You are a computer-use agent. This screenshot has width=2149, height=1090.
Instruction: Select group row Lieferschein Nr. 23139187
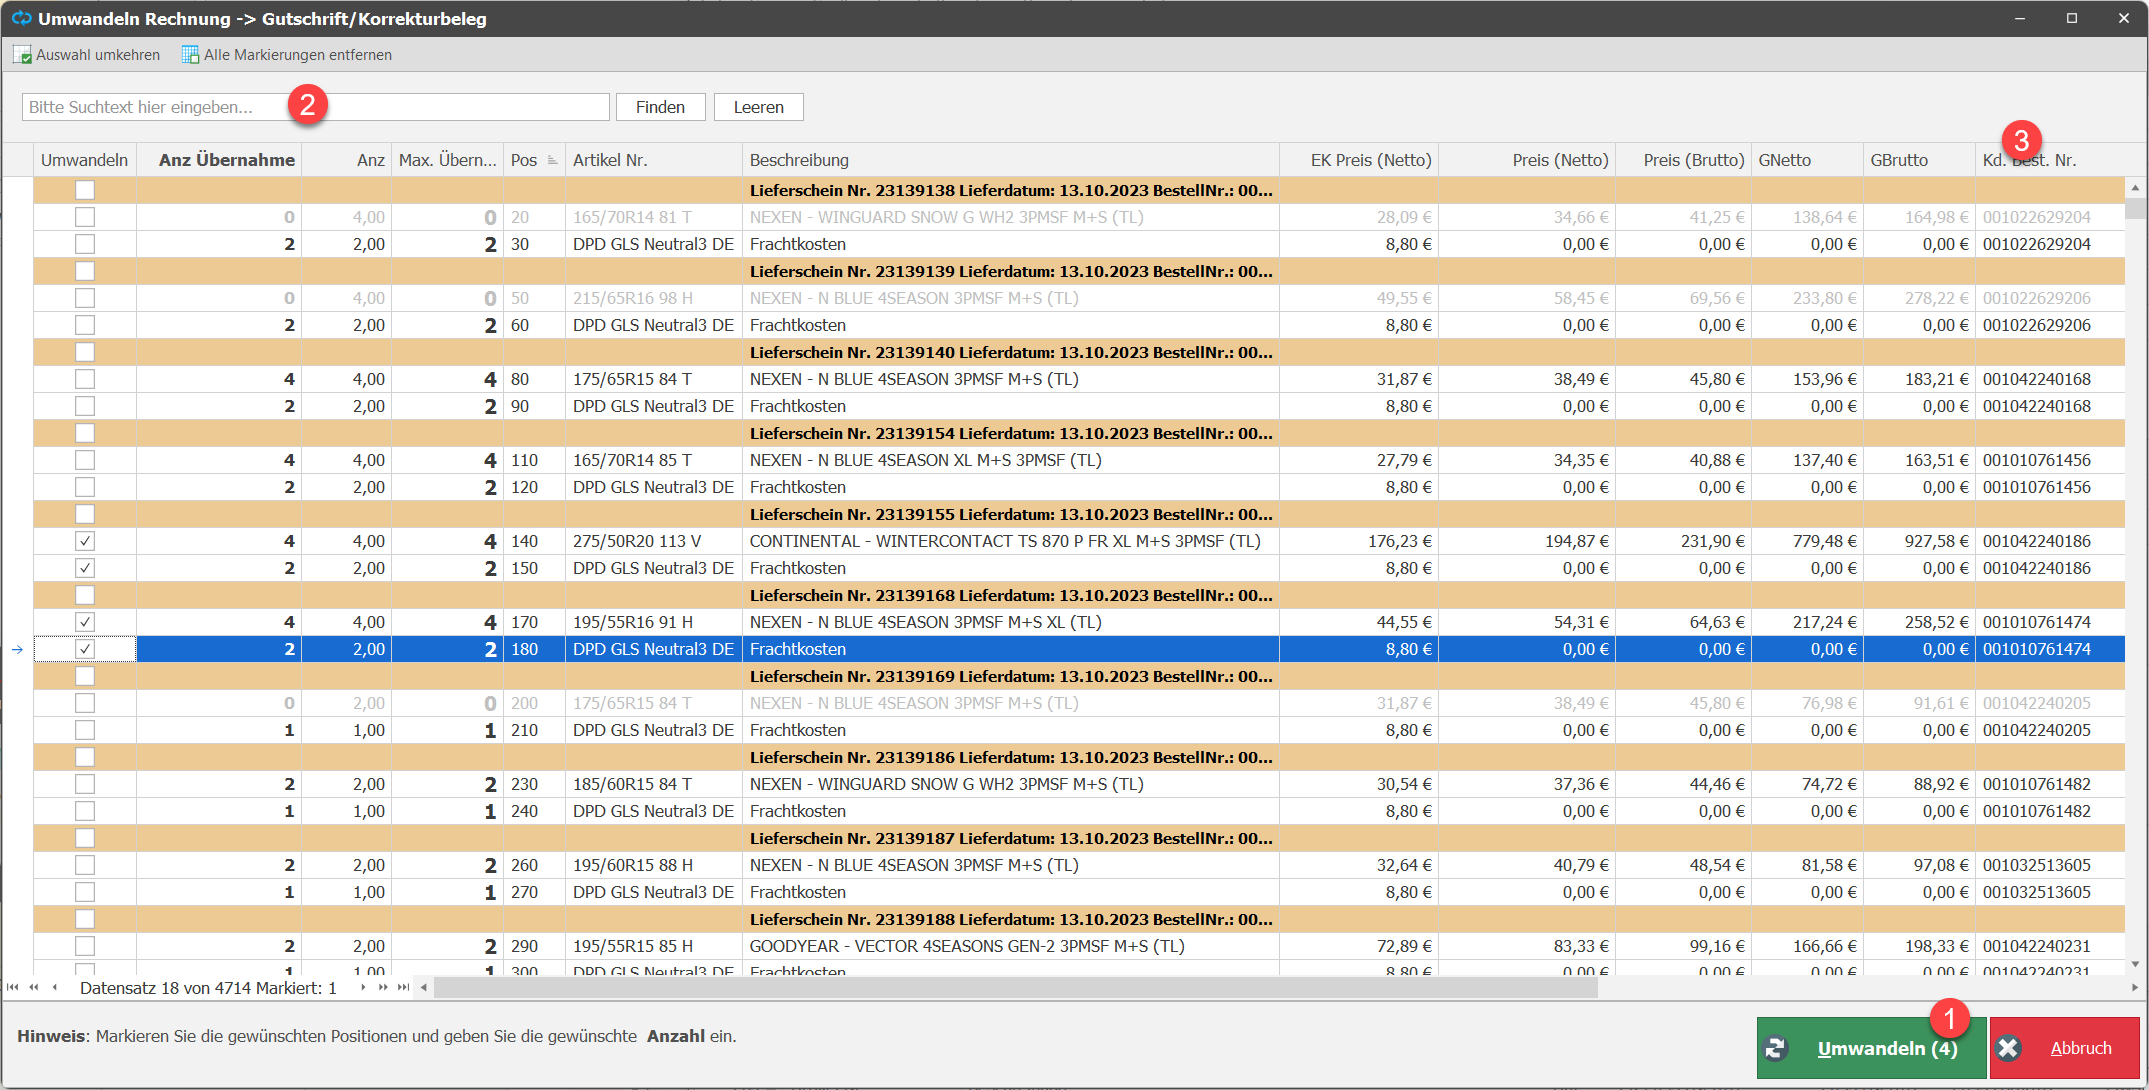pyautogui.click(x=1079, y=838)
